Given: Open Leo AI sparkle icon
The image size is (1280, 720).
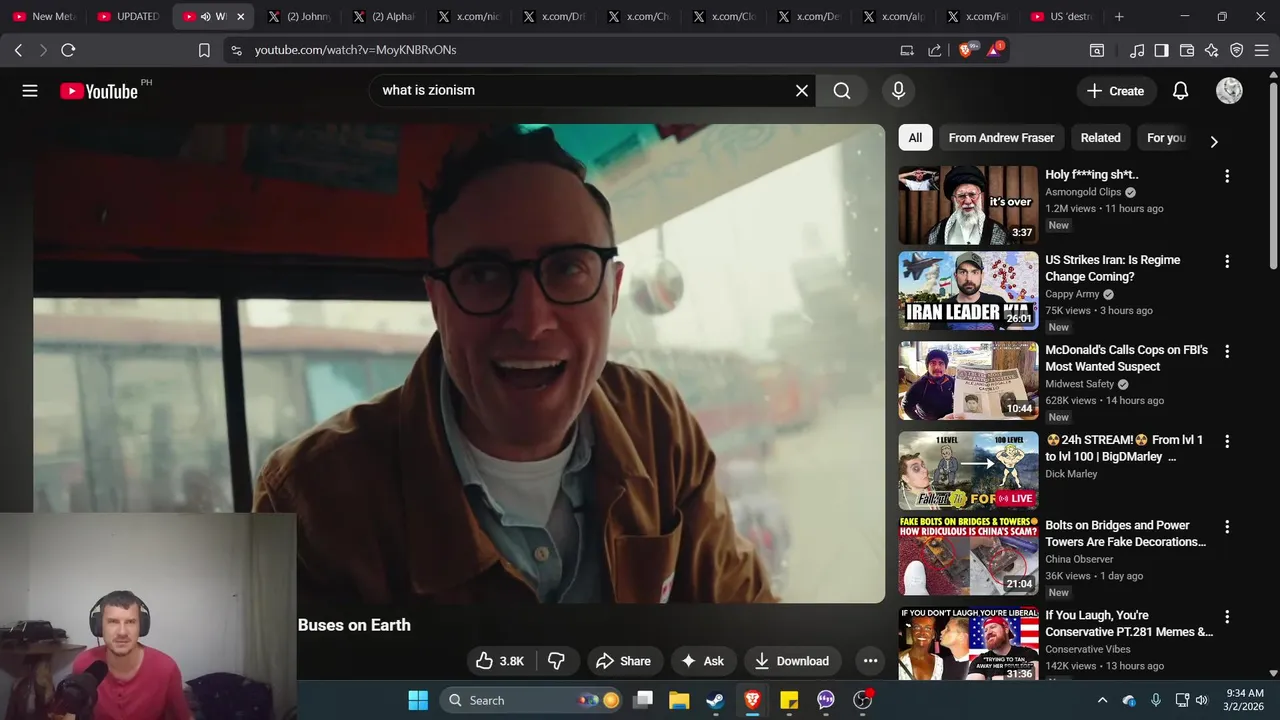Looking at the screenshot, I should (1212, 50).
